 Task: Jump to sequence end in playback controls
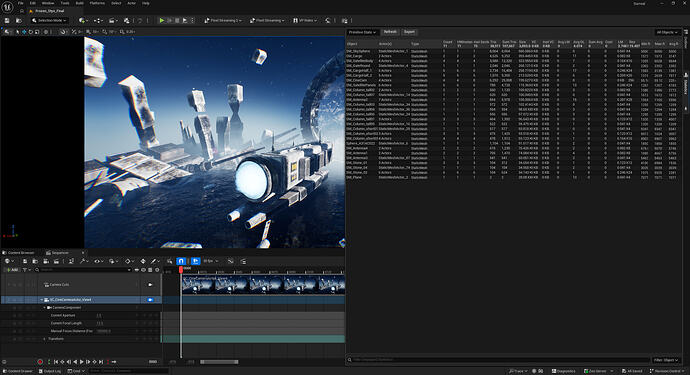click(x=101, y=362)
